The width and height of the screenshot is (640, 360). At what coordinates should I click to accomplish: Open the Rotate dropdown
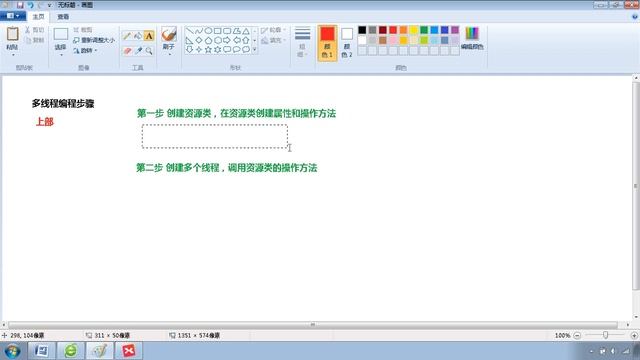(x=86, y=51)
